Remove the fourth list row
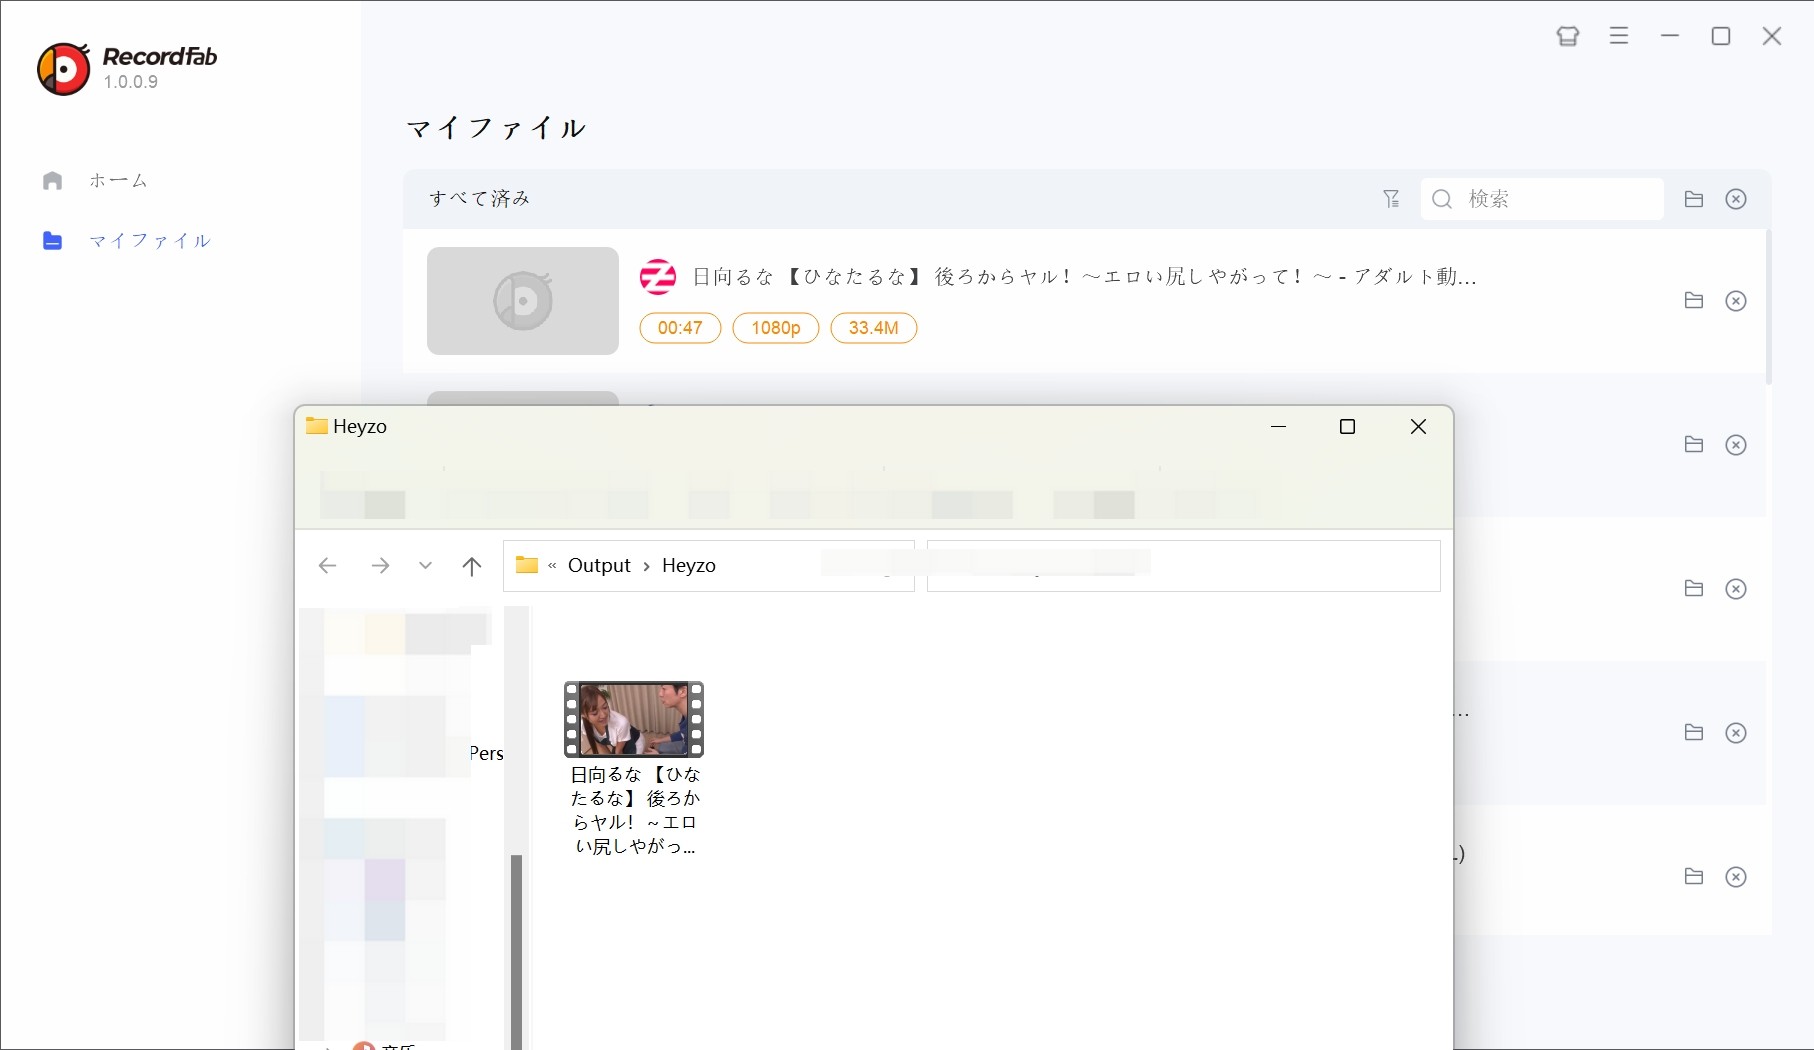1814x1050 pixels. pos(1736,733)
